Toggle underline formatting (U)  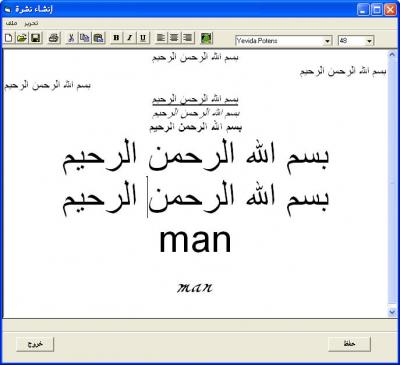(x=143, y=38)
